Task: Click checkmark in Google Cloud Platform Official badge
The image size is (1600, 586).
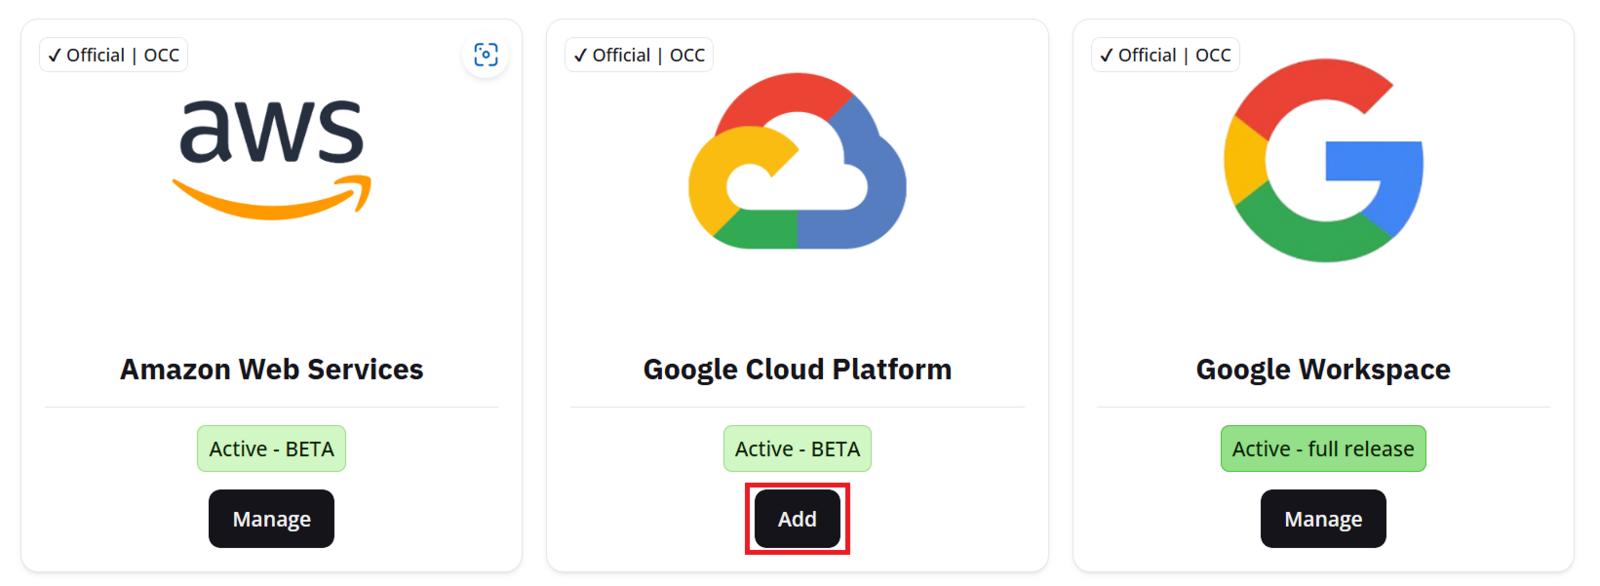Action: pos(581,56)
